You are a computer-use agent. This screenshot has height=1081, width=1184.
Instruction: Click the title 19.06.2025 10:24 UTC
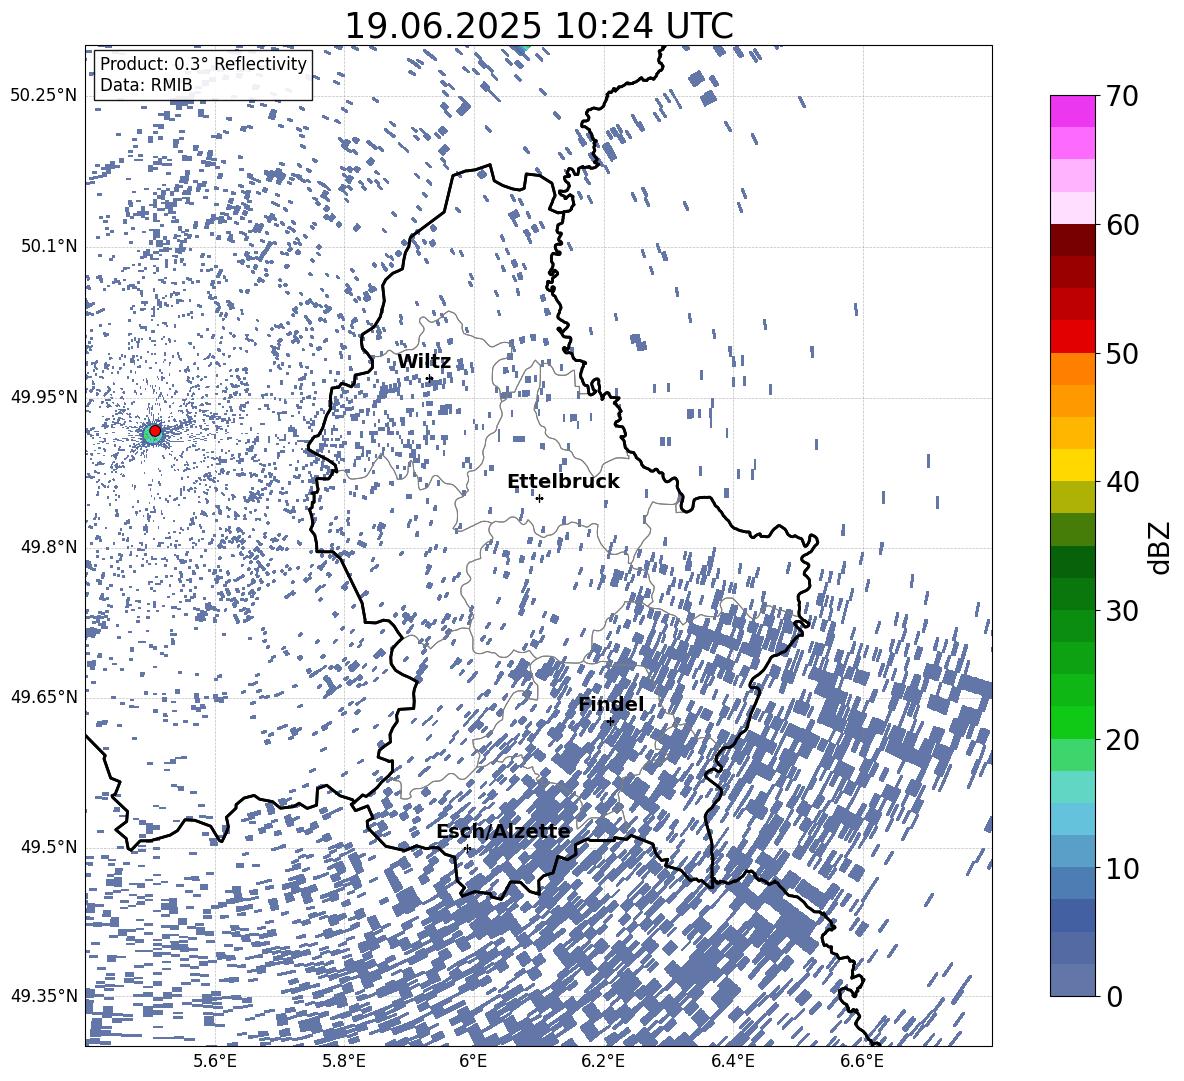(538, 26)
